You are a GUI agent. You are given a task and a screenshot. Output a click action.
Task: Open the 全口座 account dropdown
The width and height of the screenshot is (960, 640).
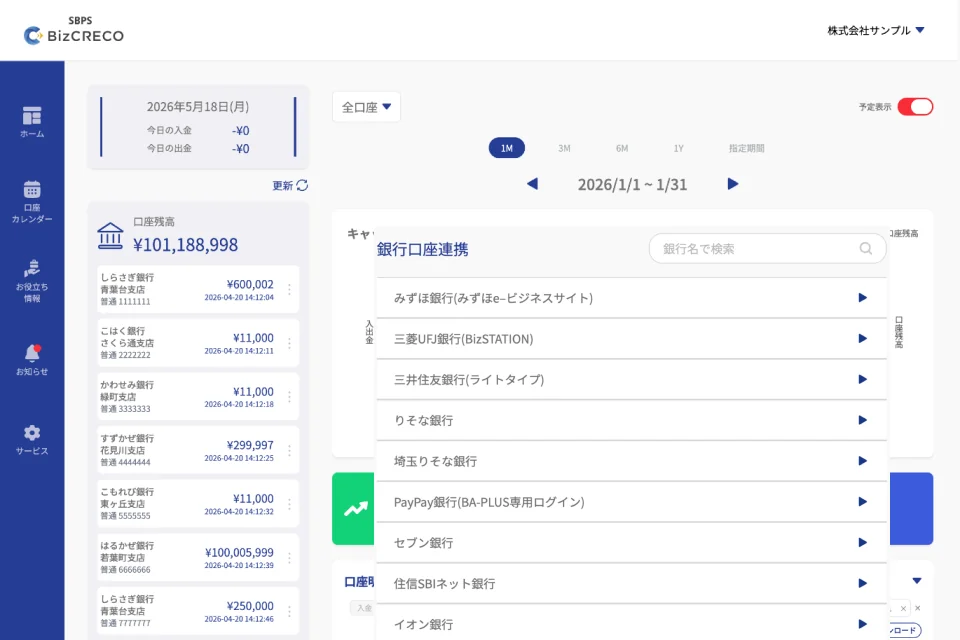click(366, 107)
